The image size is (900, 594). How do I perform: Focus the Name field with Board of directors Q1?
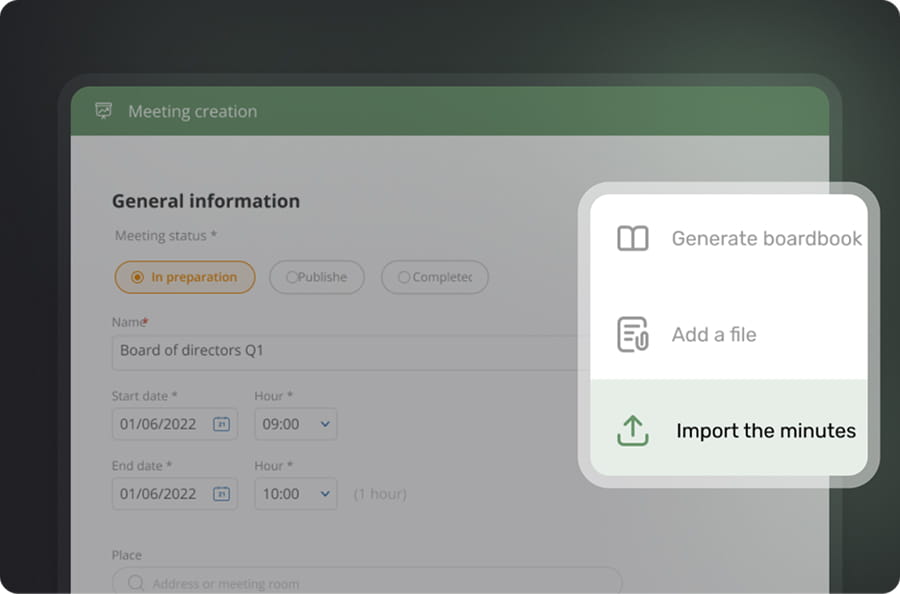pyautogui.click(x=340, y=352)
